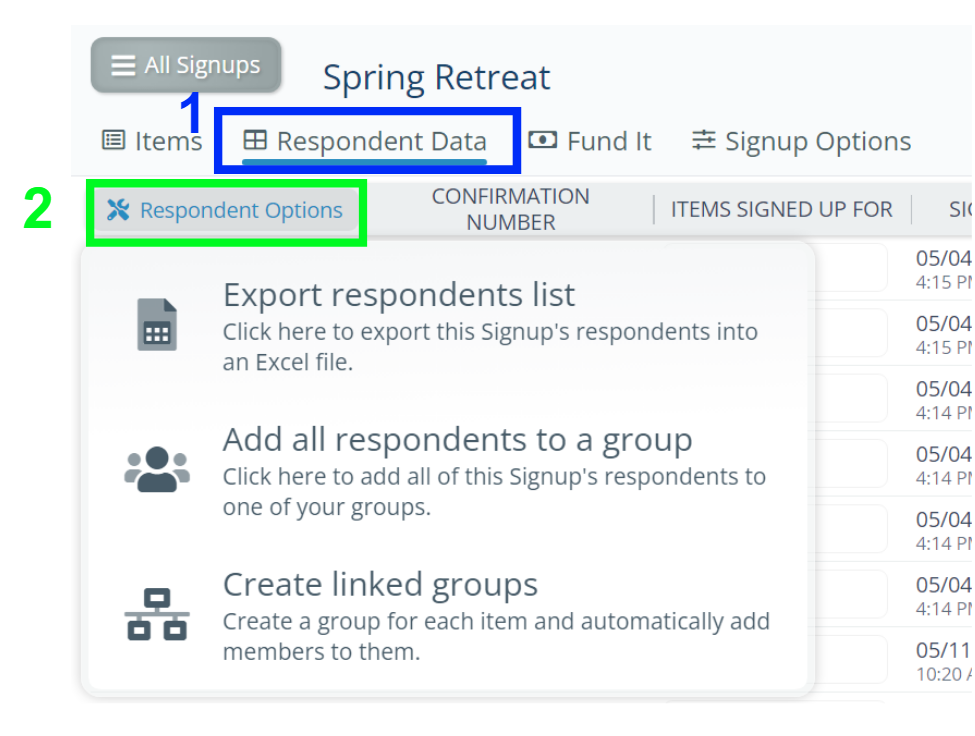
Task: Open the Fund It tab
Action: point(590,140)
